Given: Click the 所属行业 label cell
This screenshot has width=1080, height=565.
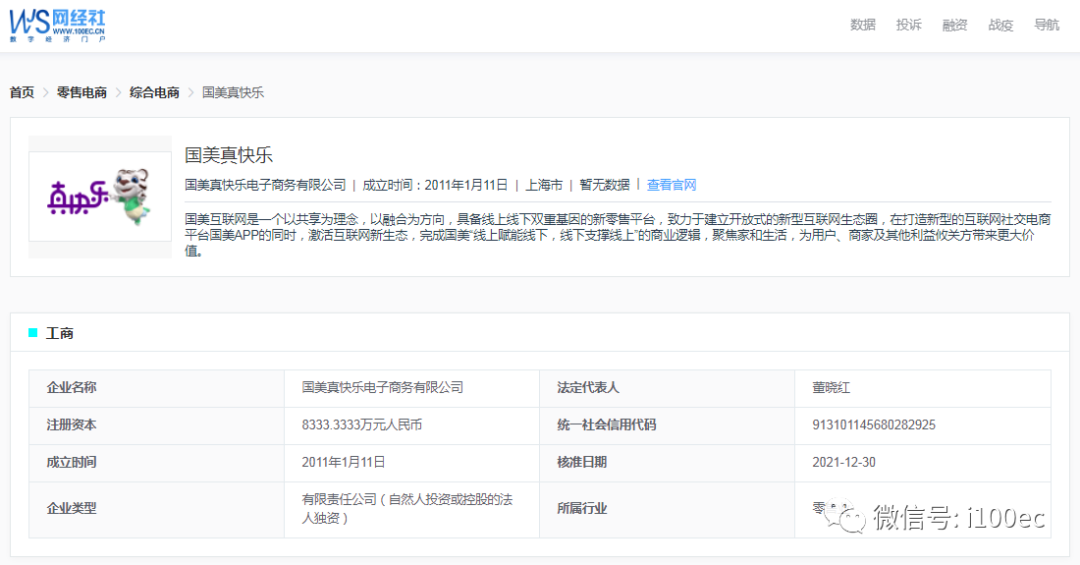Looking at the screenshot, I should pos(667,509).
